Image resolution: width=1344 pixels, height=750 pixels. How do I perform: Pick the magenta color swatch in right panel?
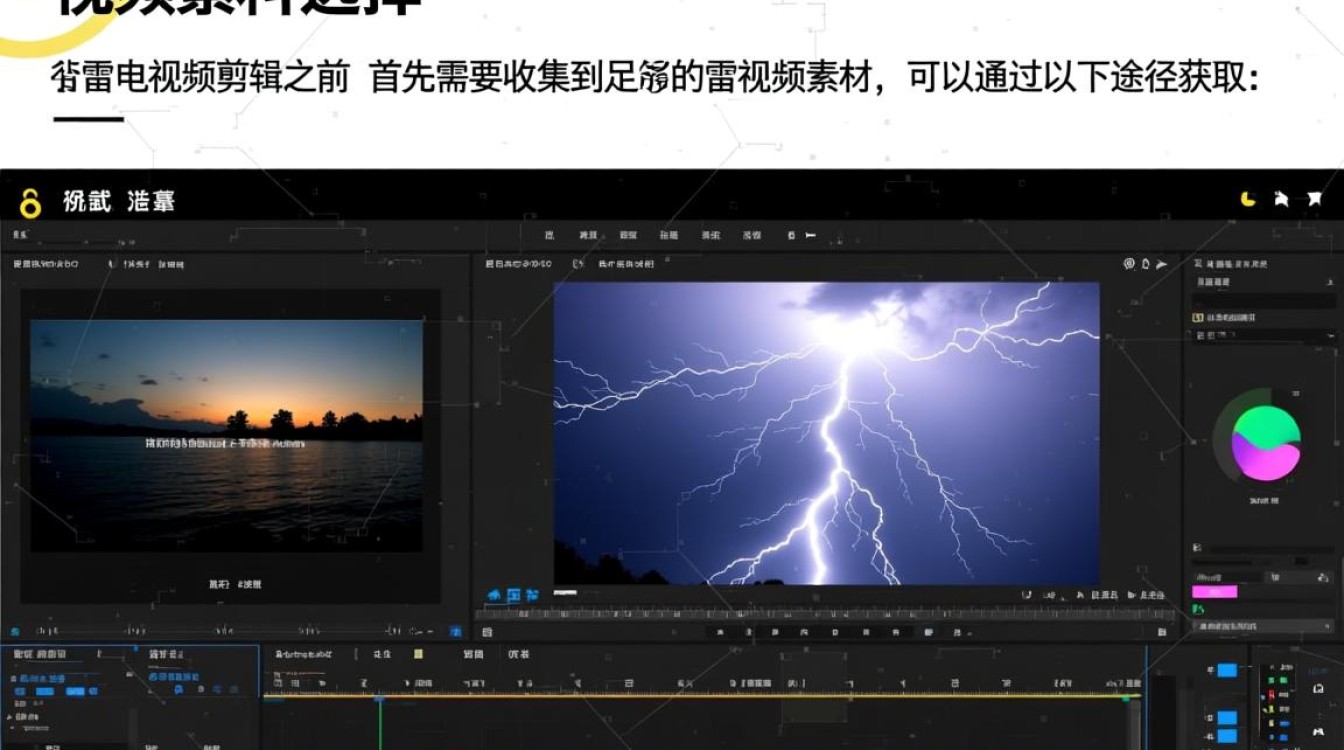(x=1214, y=591)
